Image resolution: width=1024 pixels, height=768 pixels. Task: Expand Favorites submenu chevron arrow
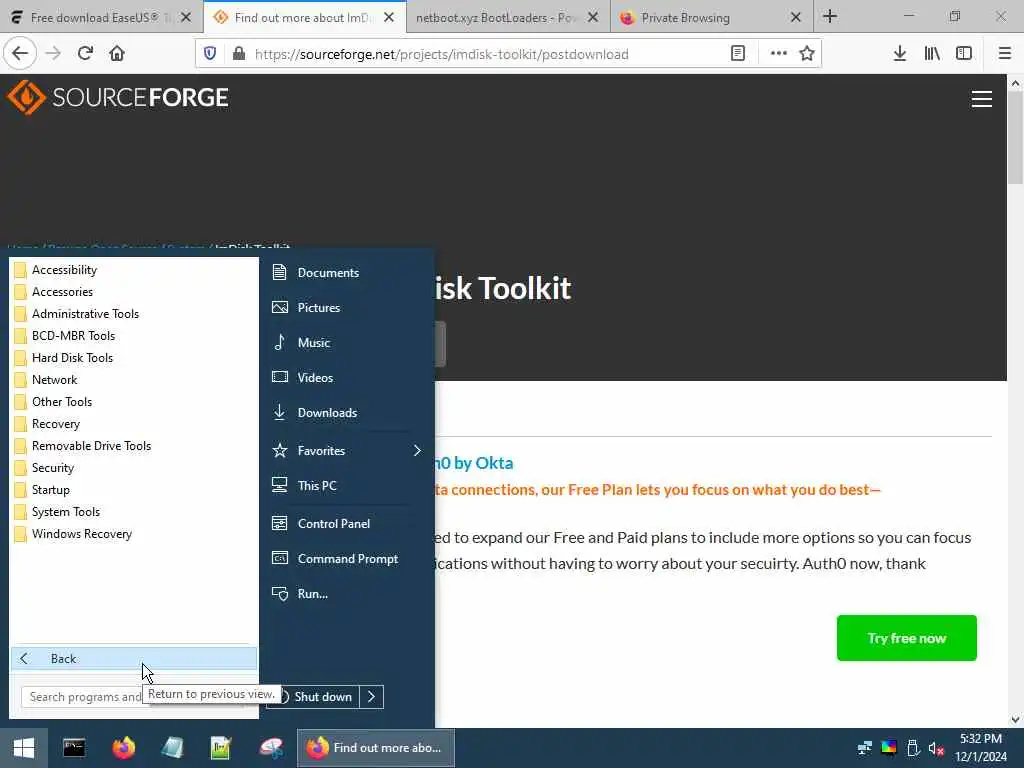click(417, 451)
